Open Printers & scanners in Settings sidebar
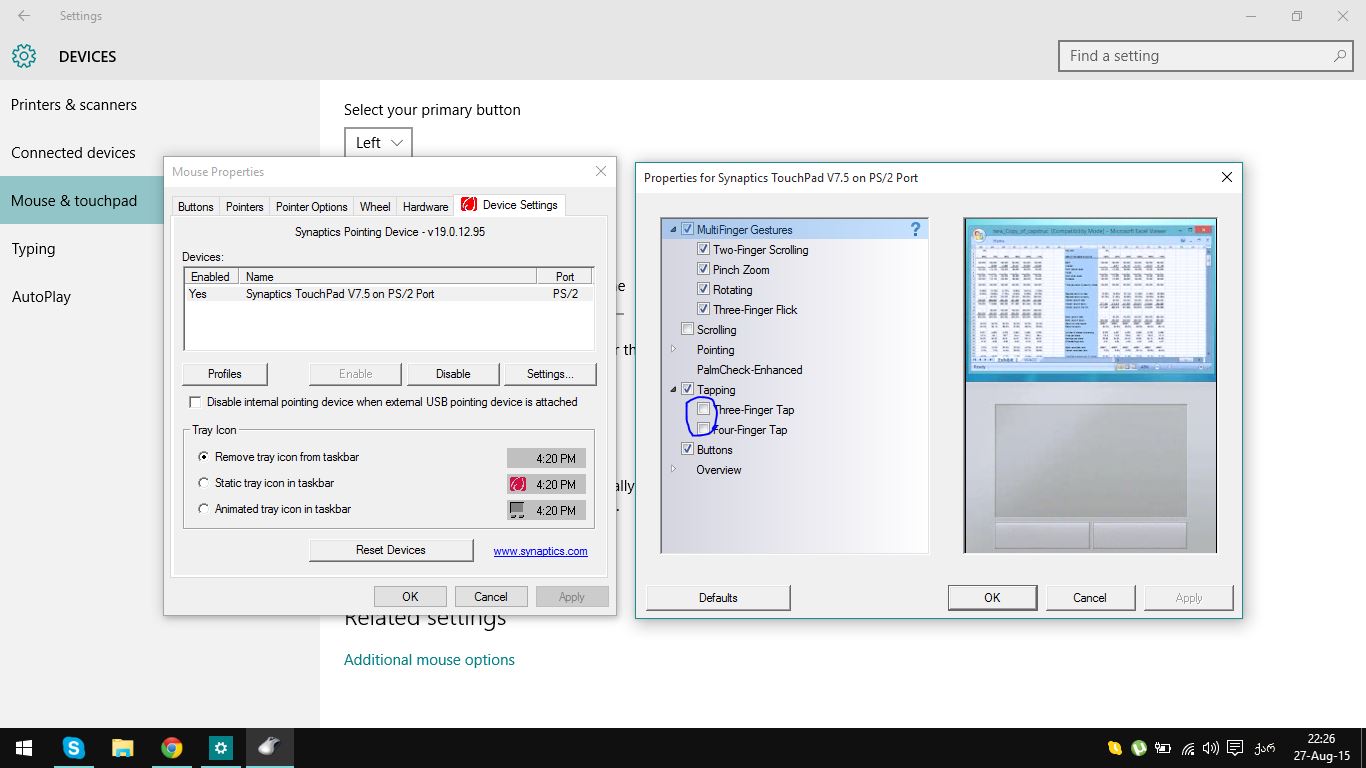 click(74, 105)
